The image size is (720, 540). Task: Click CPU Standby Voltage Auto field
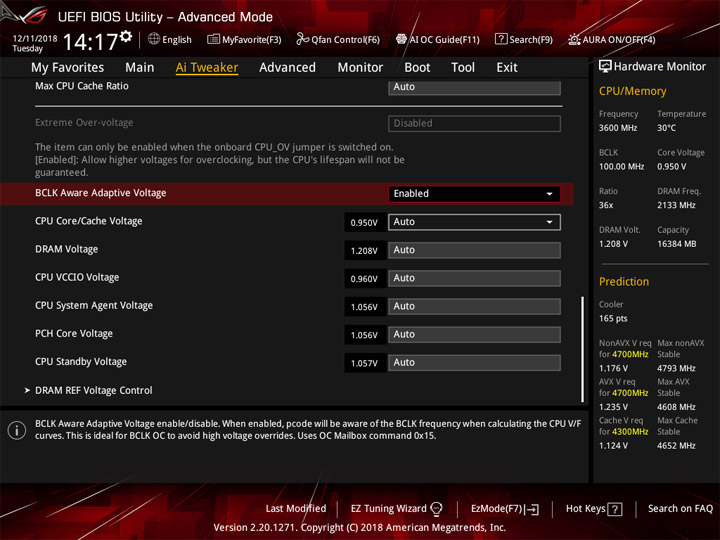(x=474, y=363)
